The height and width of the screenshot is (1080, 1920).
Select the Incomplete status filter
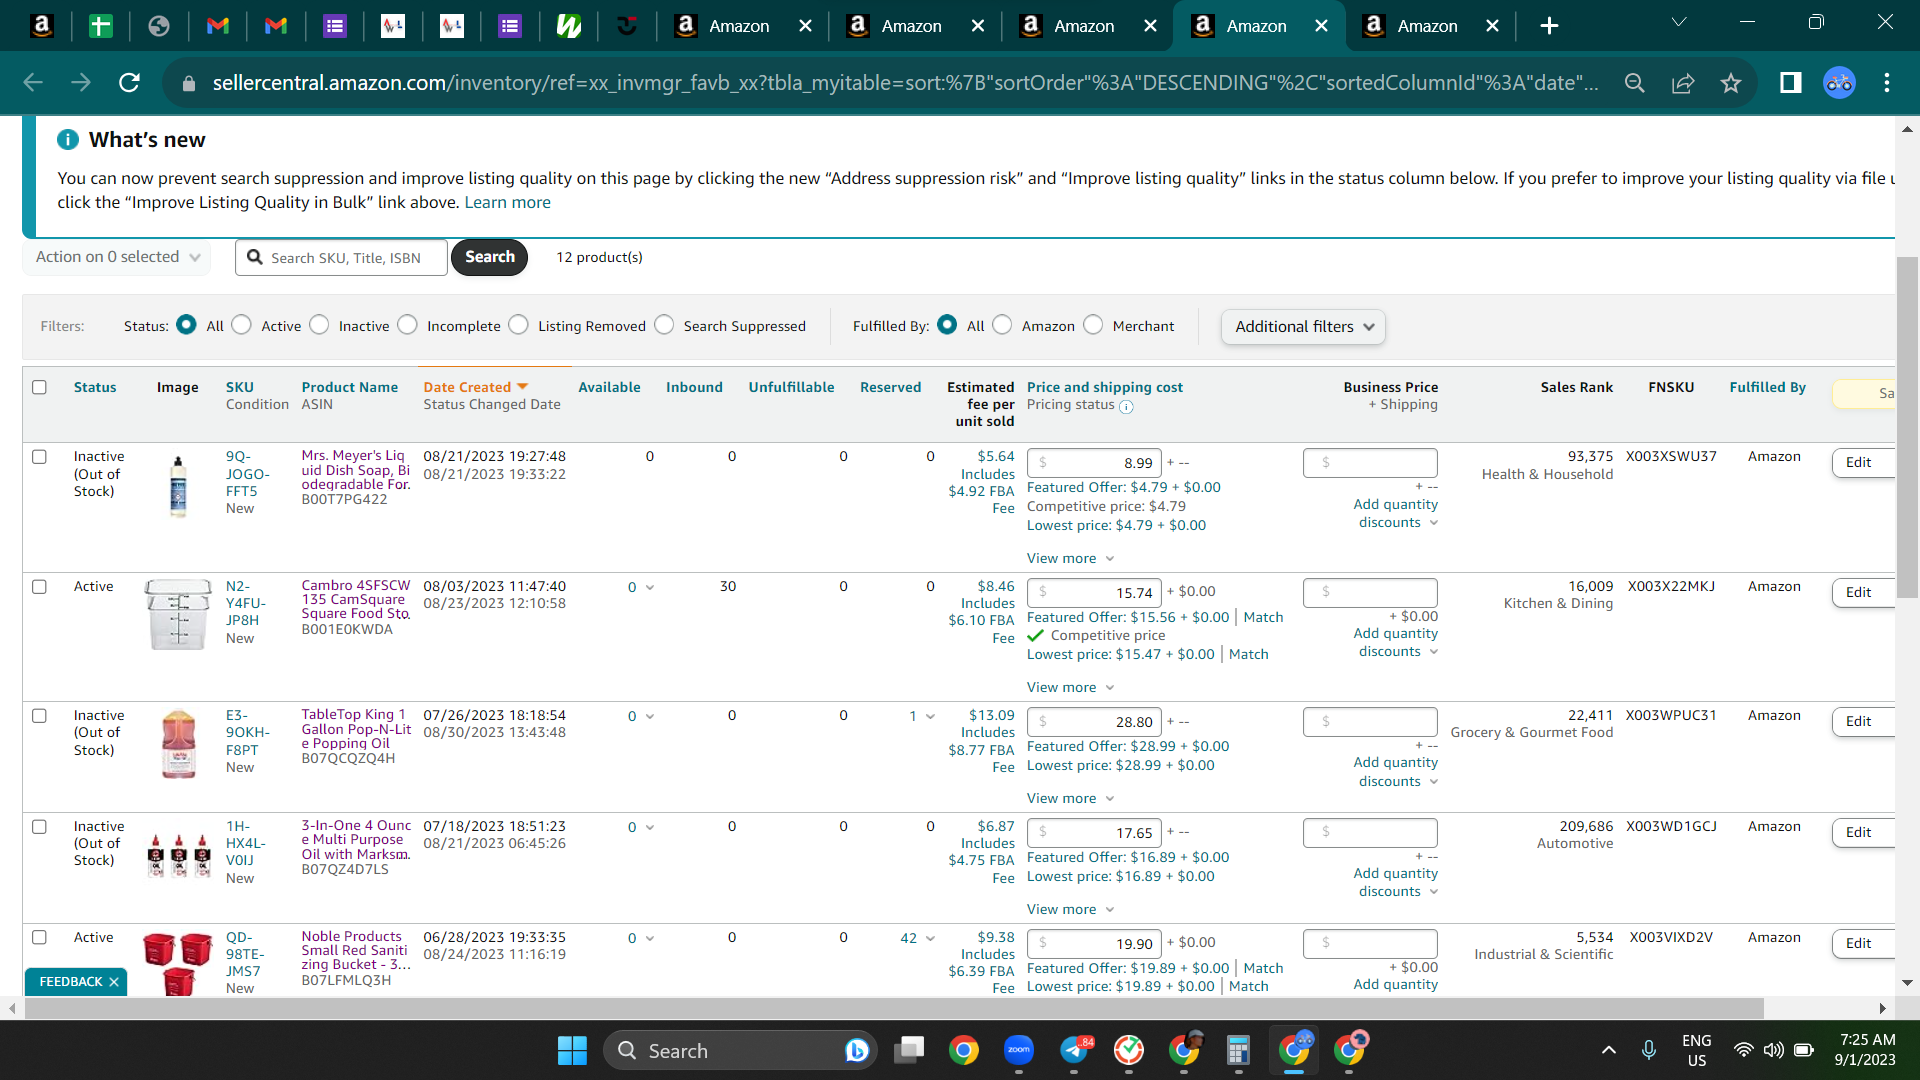(408, 325)
